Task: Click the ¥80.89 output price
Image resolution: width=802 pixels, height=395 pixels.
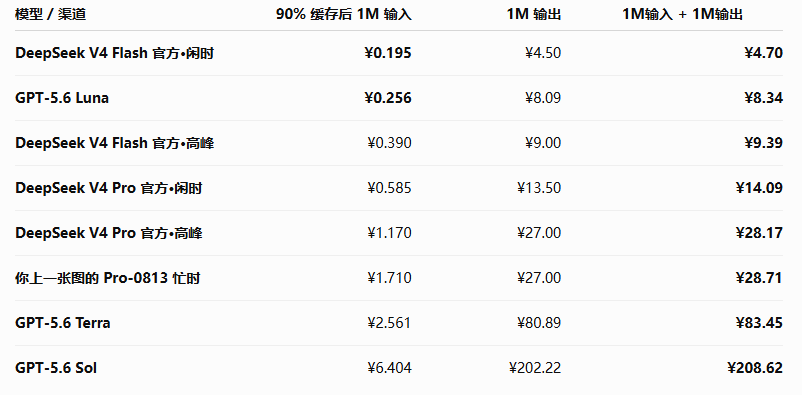Action: 539,323
